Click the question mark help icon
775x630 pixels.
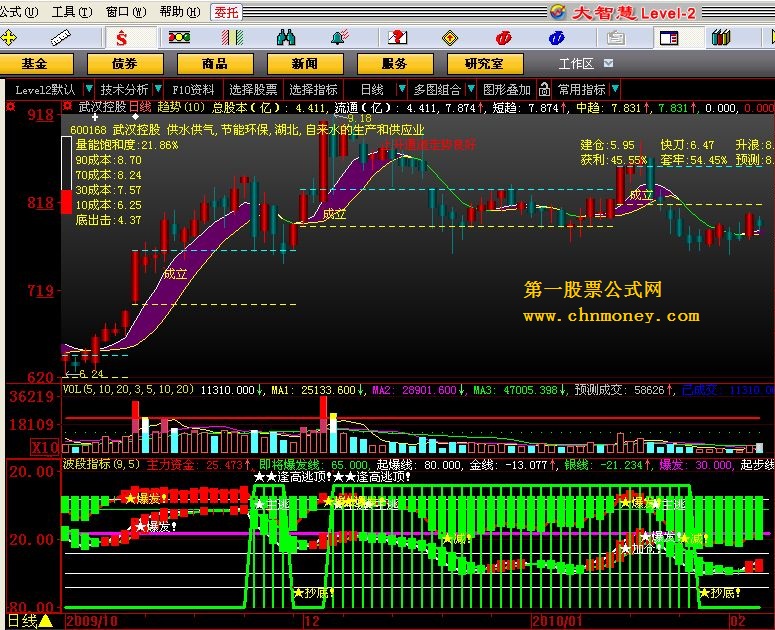pyautogui.click(x=397, y=38)
